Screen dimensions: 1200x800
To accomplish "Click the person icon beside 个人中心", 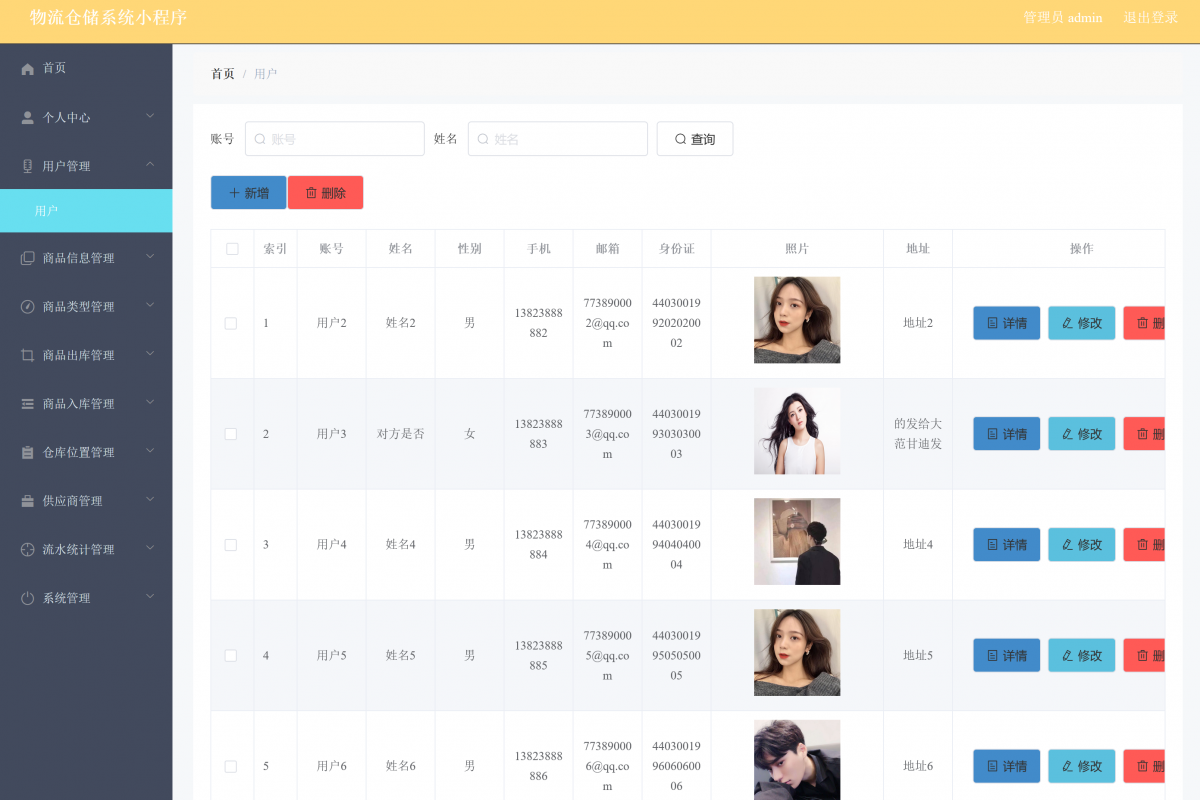I will (27, 118).
